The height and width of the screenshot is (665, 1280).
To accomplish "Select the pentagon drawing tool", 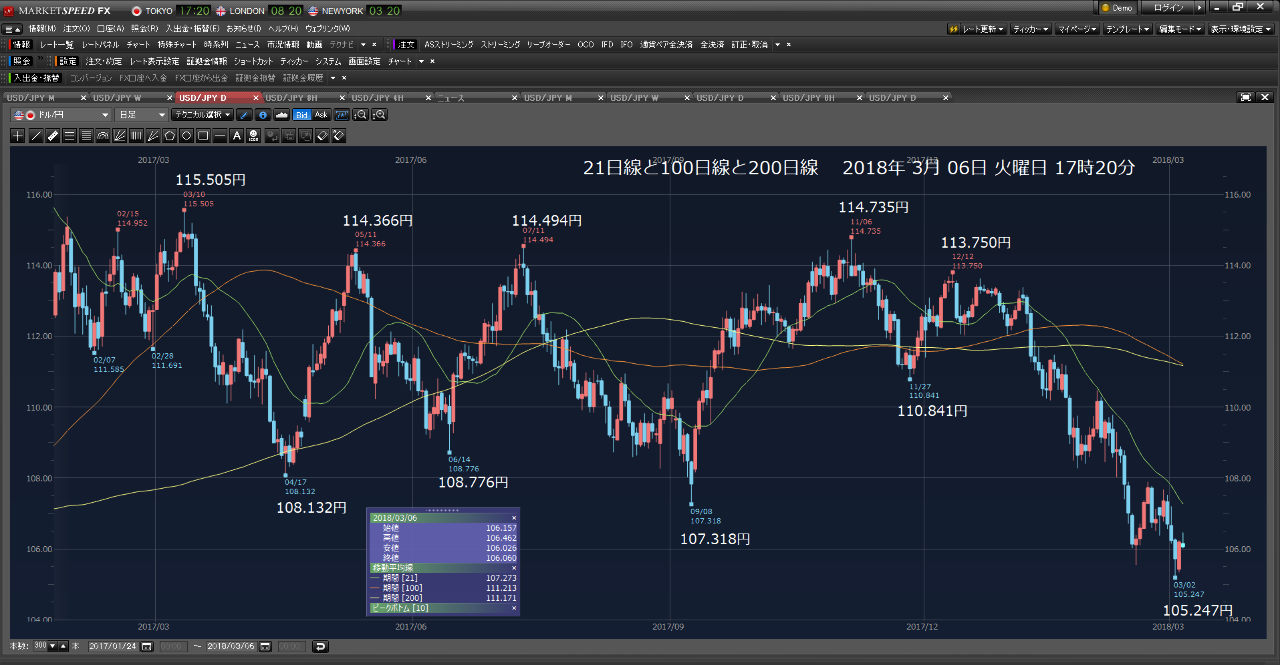I will [x=169, y=135].
